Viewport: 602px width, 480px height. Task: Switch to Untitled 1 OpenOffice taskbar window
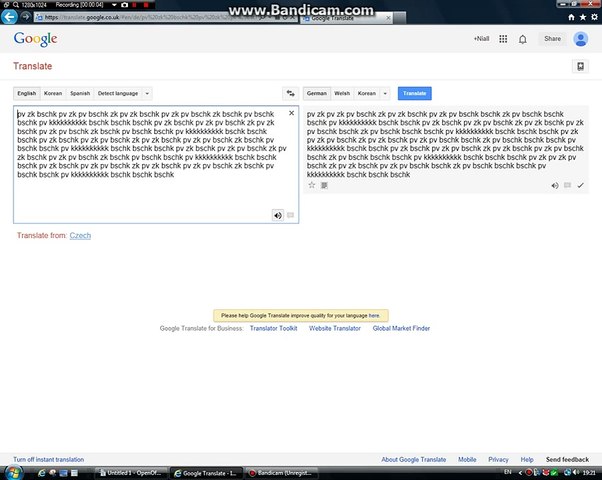[131, 473]
